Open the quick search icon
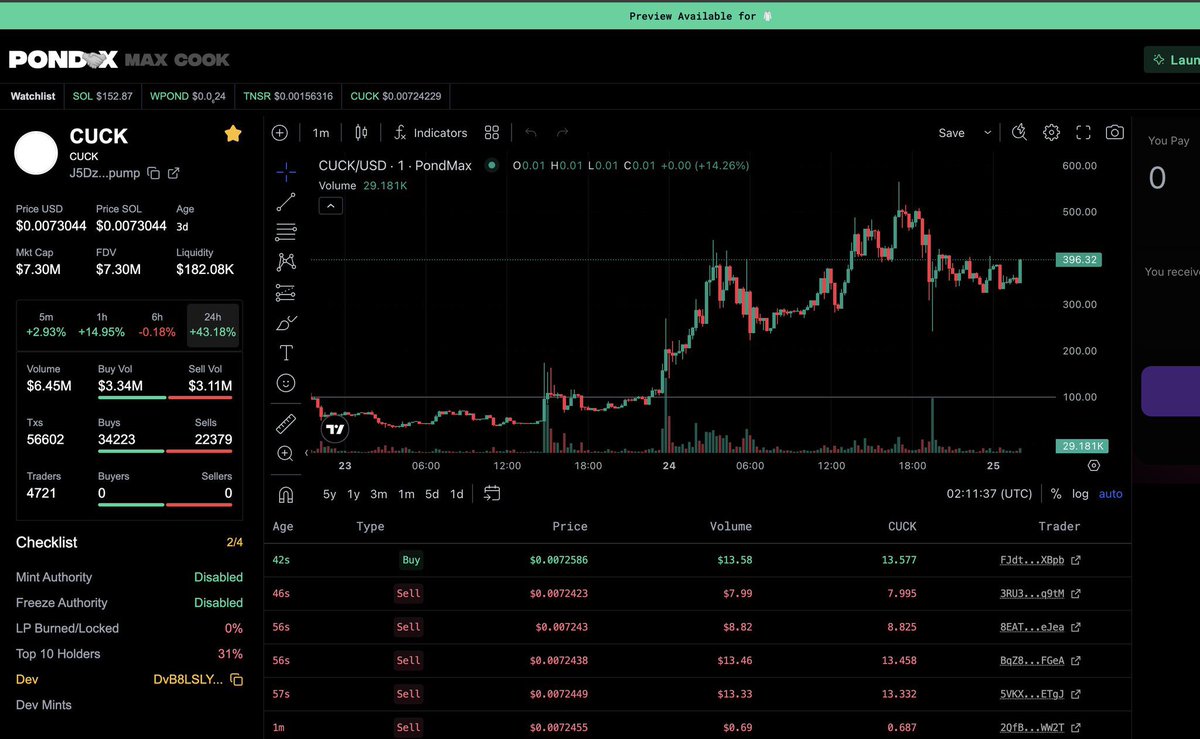Viewport: 1200px width, 739px height. pyautogui.click(x=1019, y=132)
